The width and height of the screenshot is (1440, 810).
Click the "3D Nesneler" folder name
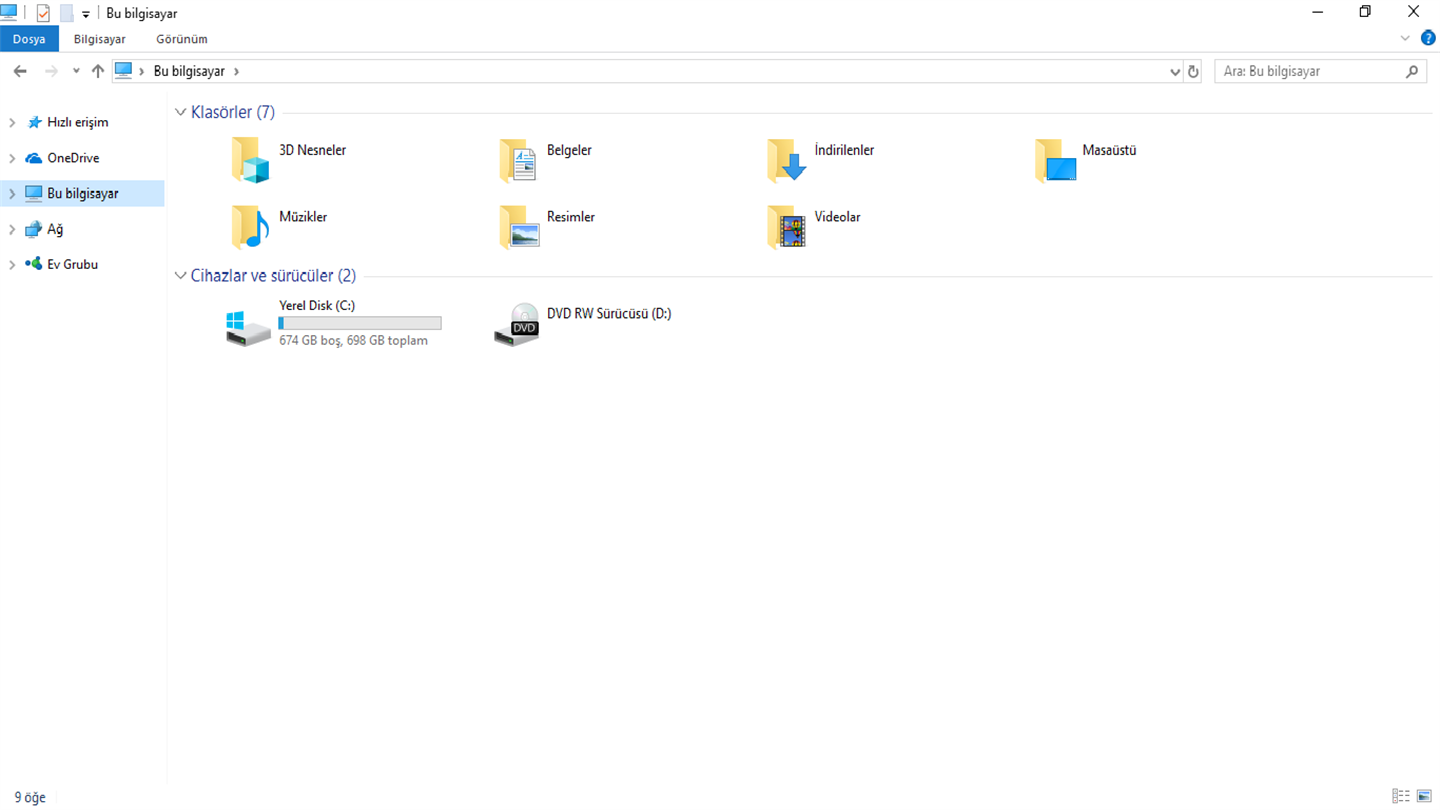tap(312, 150)
